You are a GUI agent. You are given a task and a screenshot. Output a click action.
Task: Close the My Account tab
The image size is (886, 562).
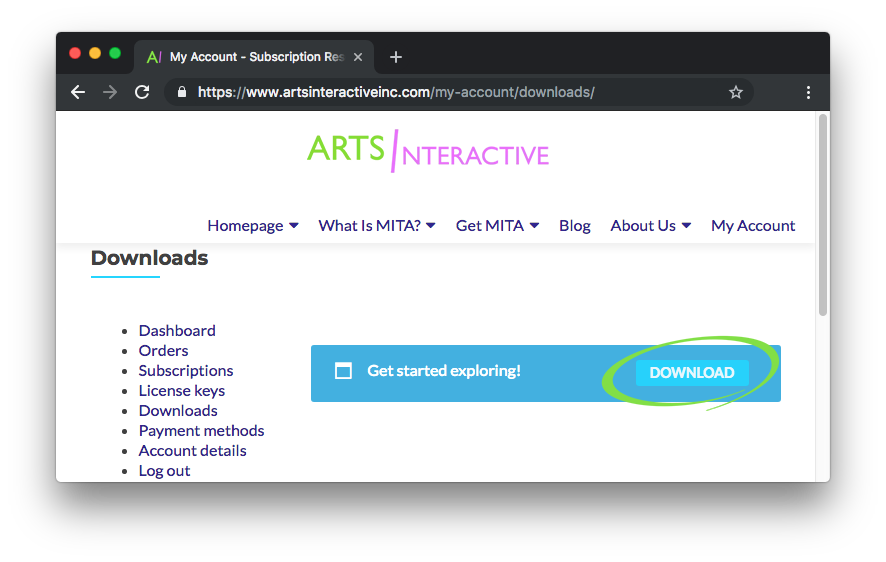tap(358, 57)
